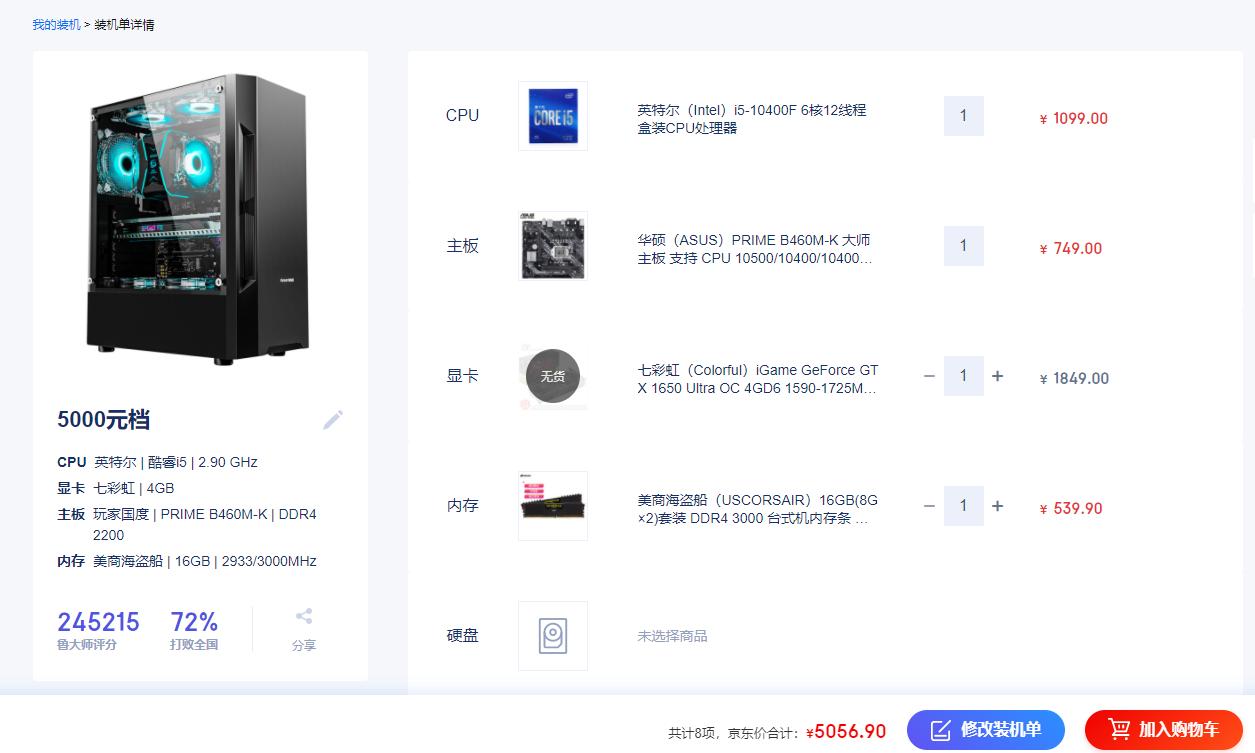The width and height of the screenshot is (1255, 753).
Task: Click the 分享 share icon
Action: [304, 615]
